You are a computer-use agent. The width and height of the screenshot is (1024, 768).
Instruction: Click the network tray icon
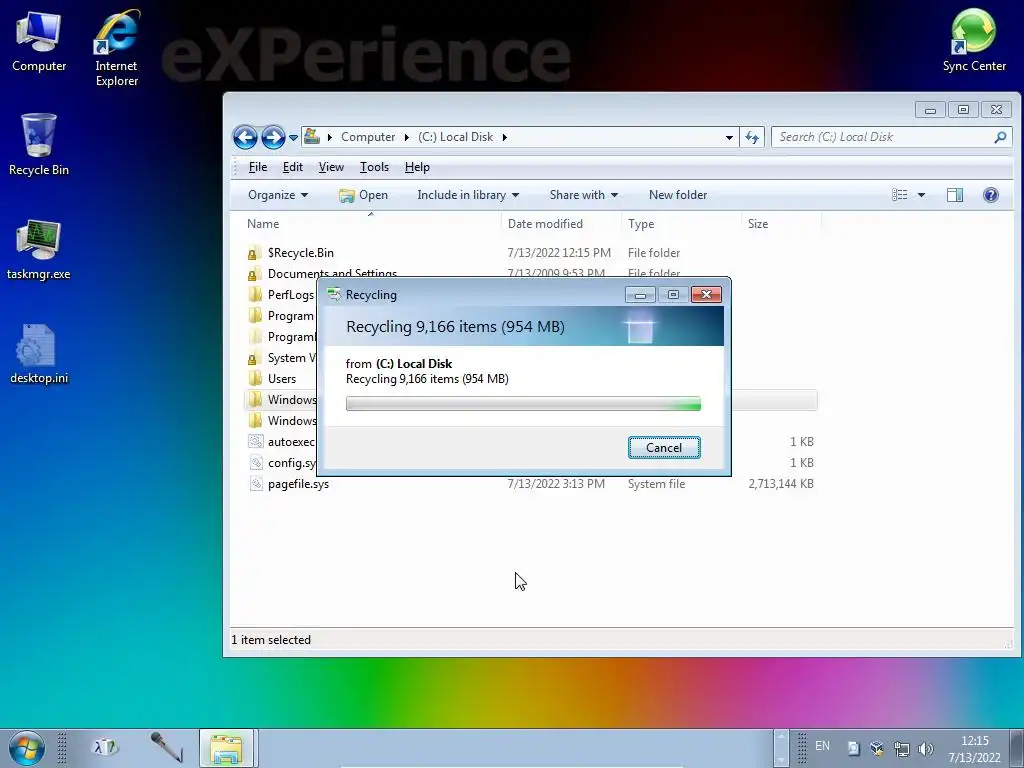coord(901,748)
